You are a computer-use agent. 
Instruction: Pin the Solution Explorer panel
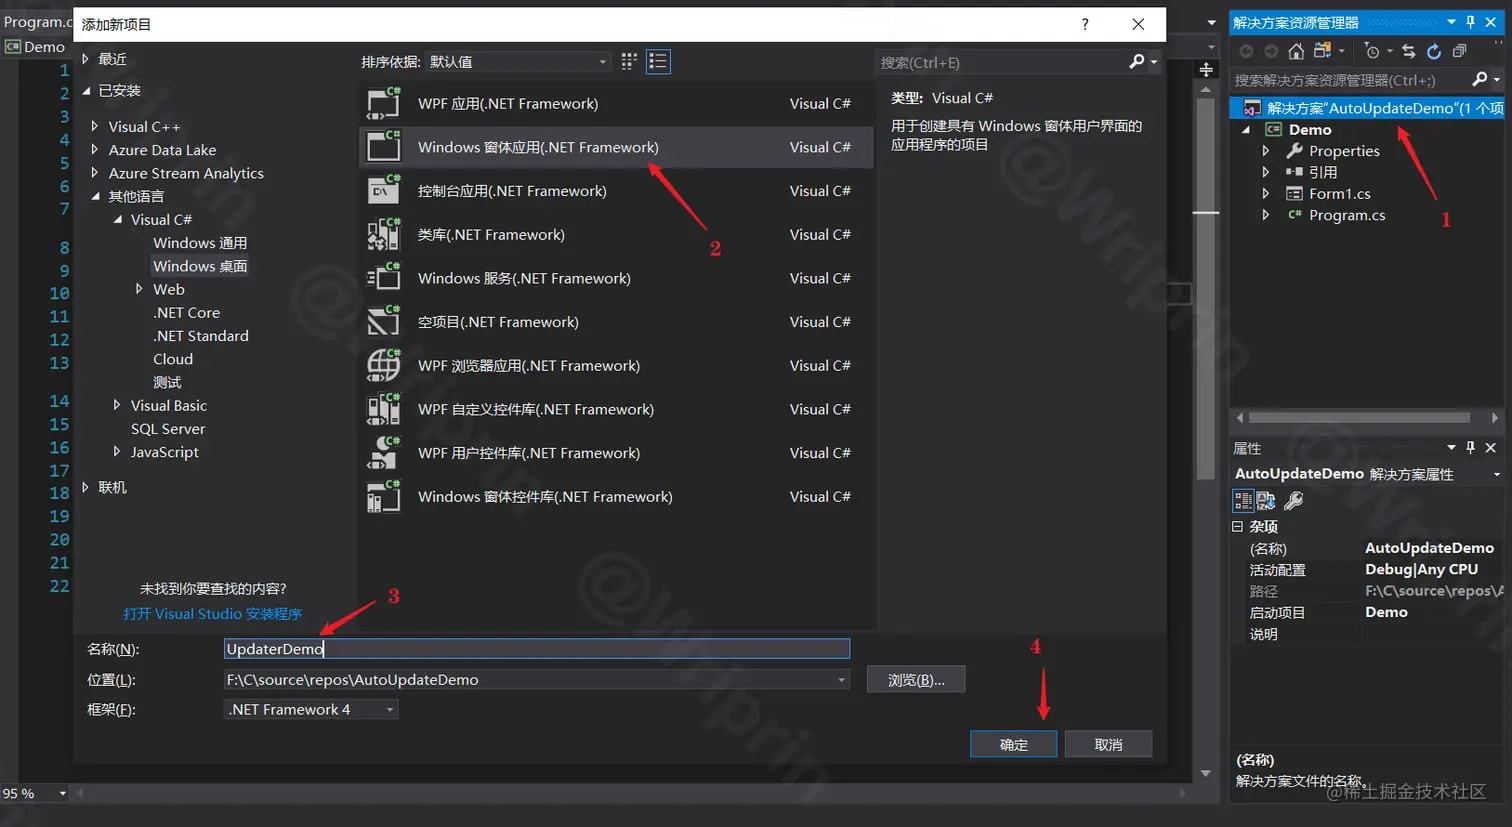[x=1470, y=22]
